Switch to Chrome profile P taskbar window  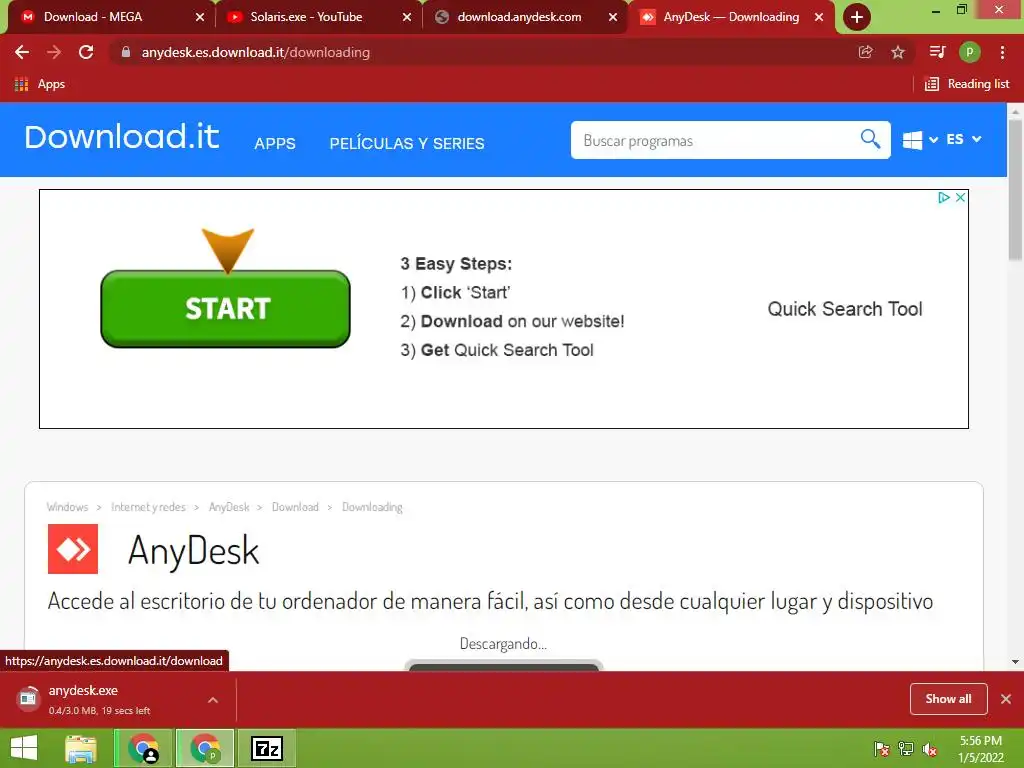tap(205, 748)
